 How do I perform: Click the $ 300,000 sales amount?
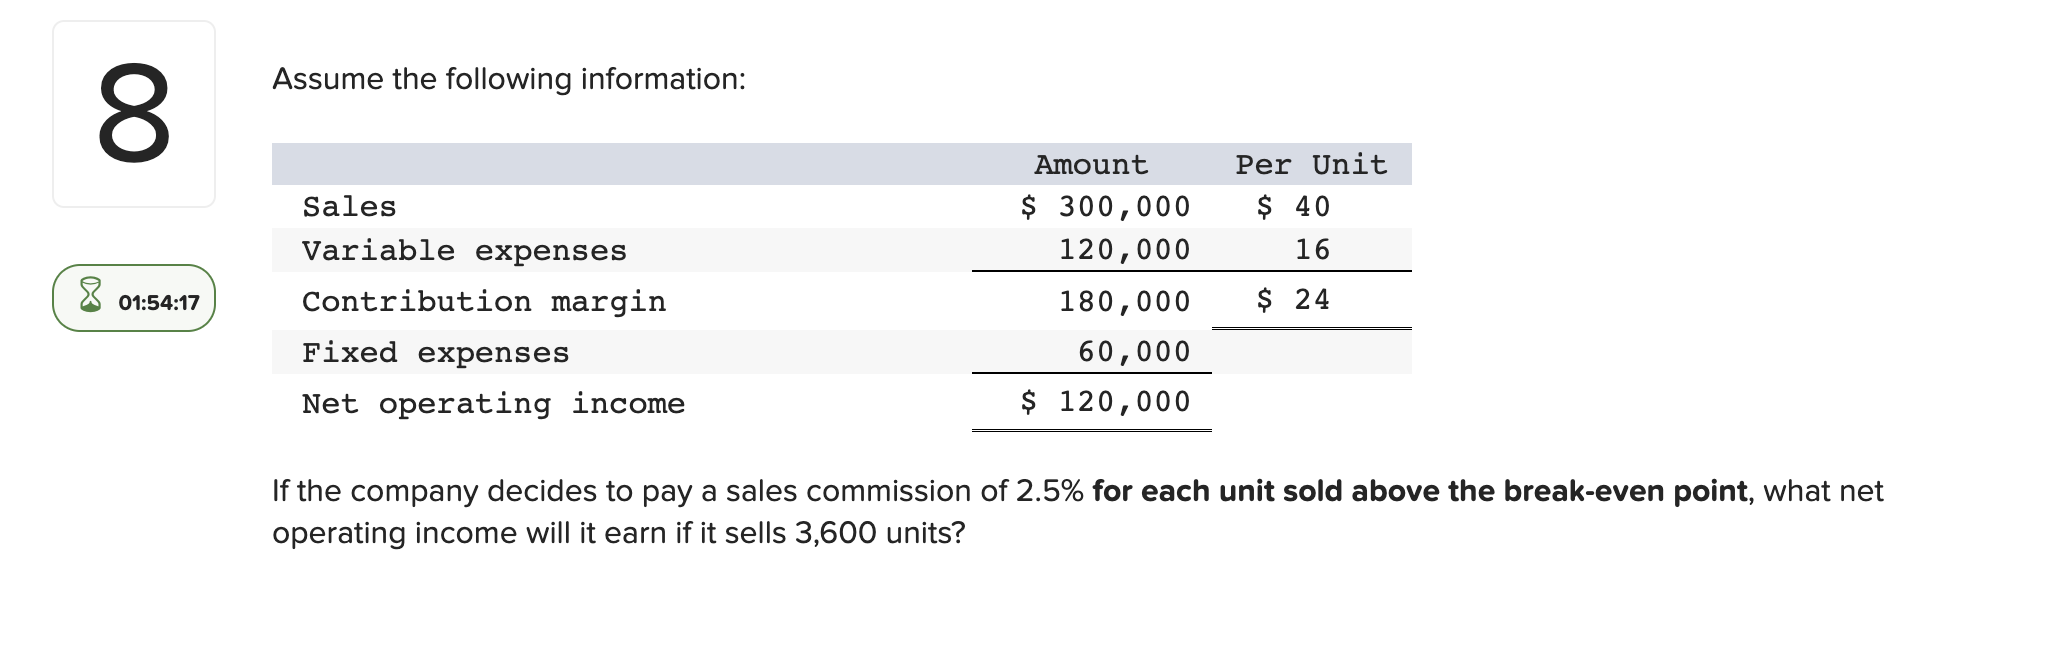[x=1105, y=207]
